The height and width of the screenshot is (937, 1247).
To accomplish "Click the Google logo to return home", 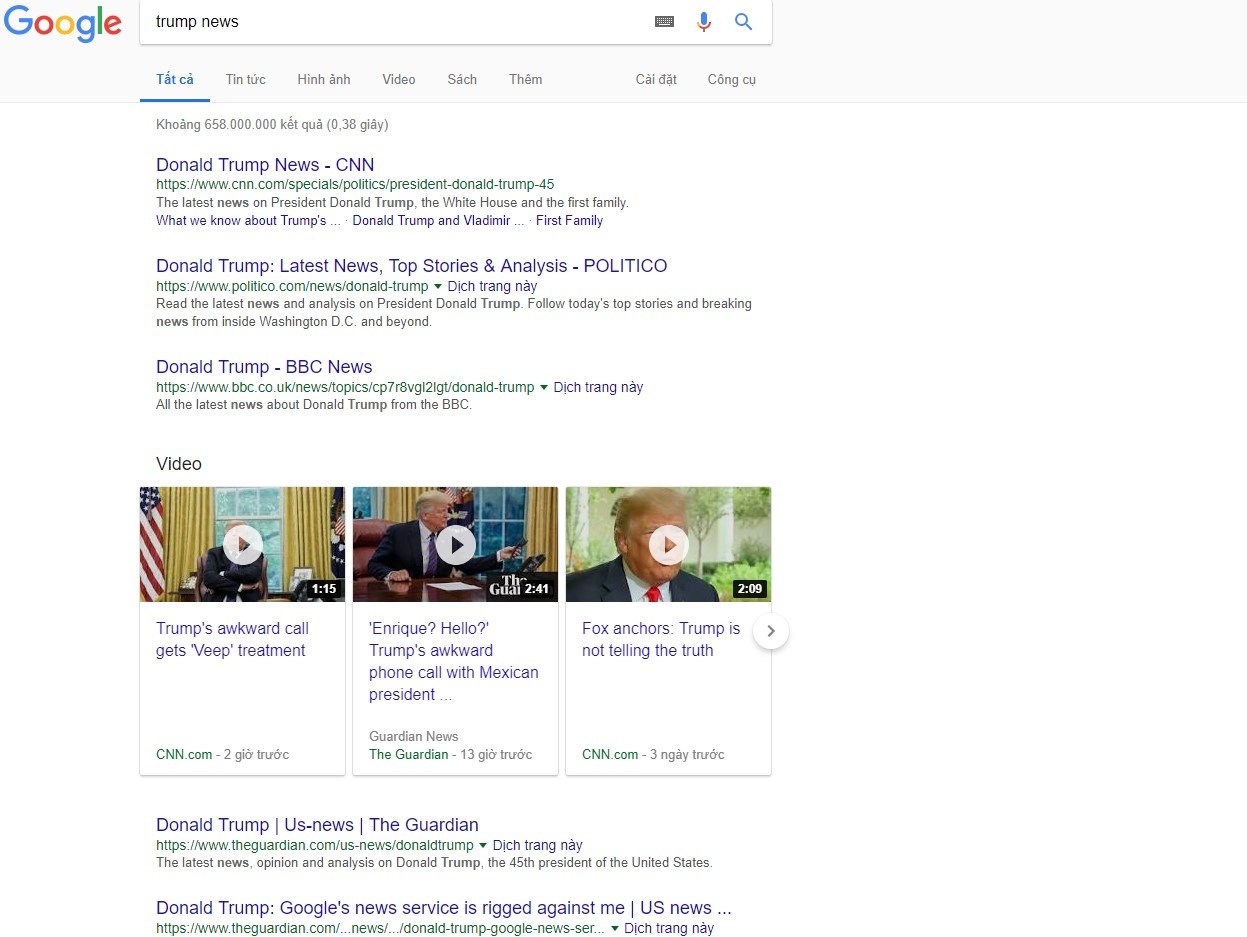I will [x=63, y=25].
